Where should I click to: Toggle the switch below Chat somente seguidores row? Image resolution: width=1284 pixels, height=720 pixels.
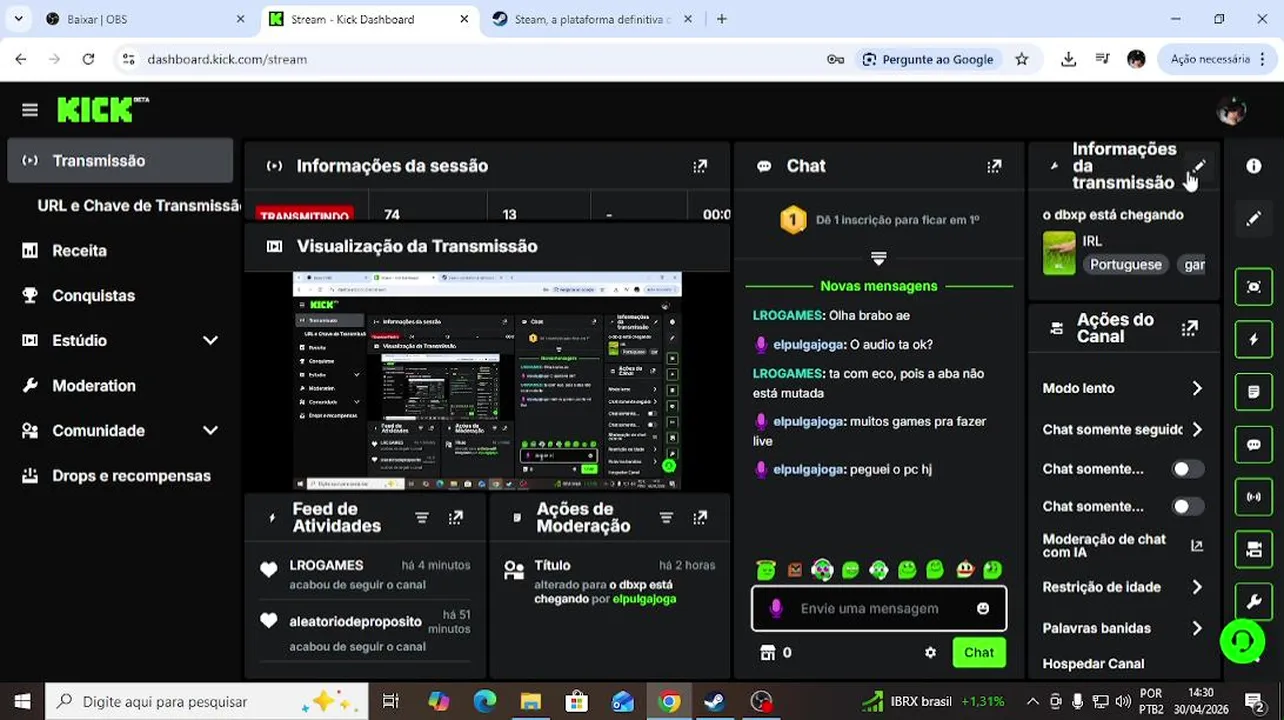click(x=1188, y=469)
